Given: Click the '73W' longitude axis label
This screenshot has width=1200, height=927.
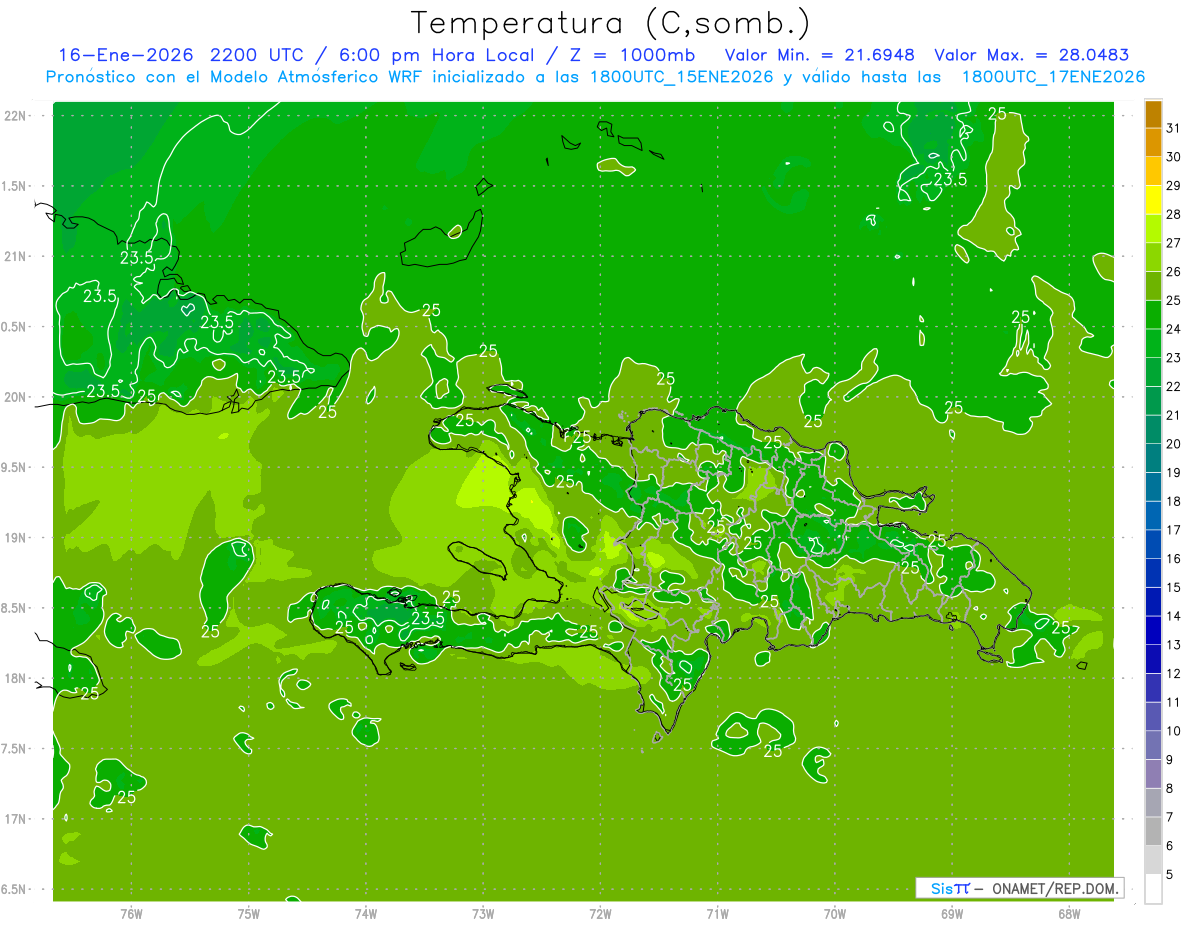Looking at the screenshot, I should (x=483, y=914).
